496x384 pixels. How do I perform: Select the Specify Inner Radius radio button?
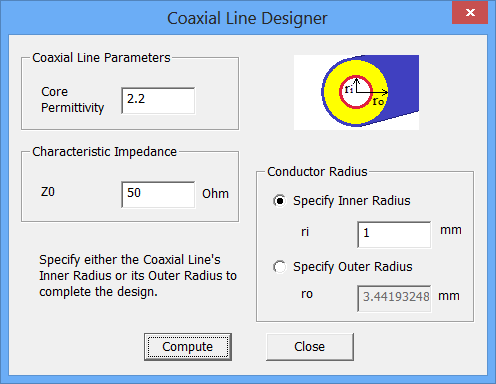click(x=280, y=201)
